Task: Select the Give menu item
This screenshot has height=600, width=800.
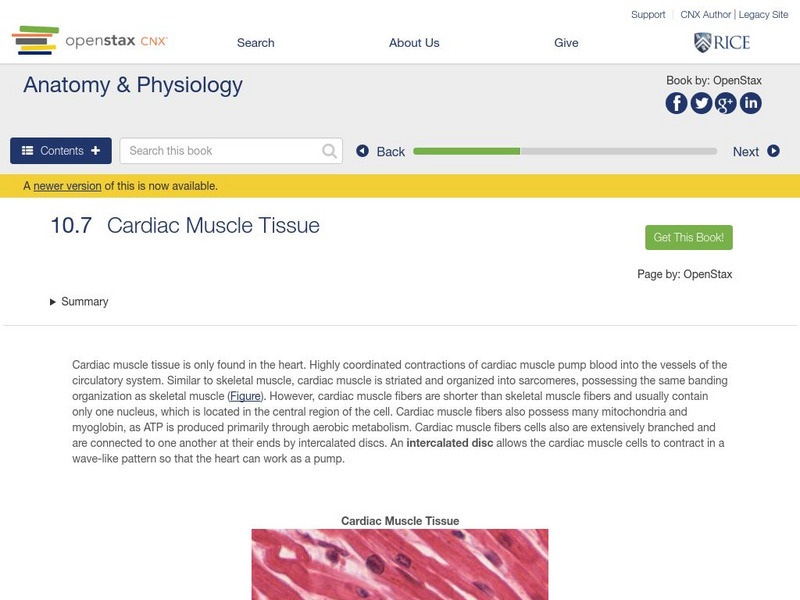Action: point(566,43)
